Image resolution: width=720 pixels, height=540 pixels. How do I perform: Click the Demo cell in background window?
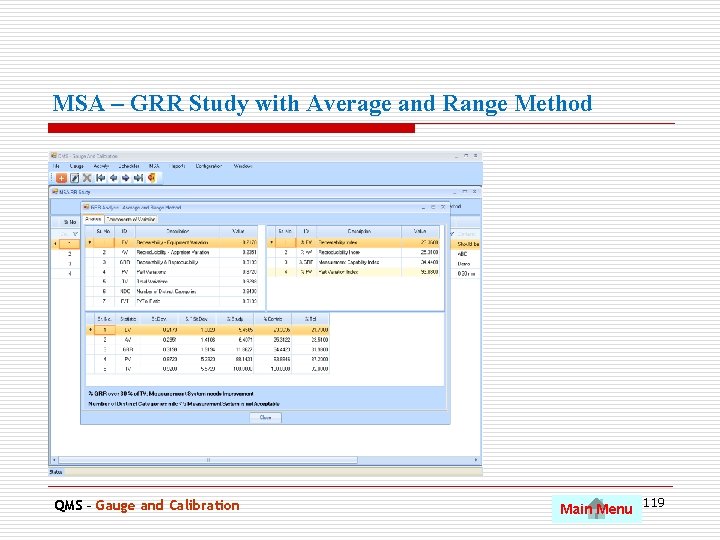pyautogui.click(x=463, y=264)
